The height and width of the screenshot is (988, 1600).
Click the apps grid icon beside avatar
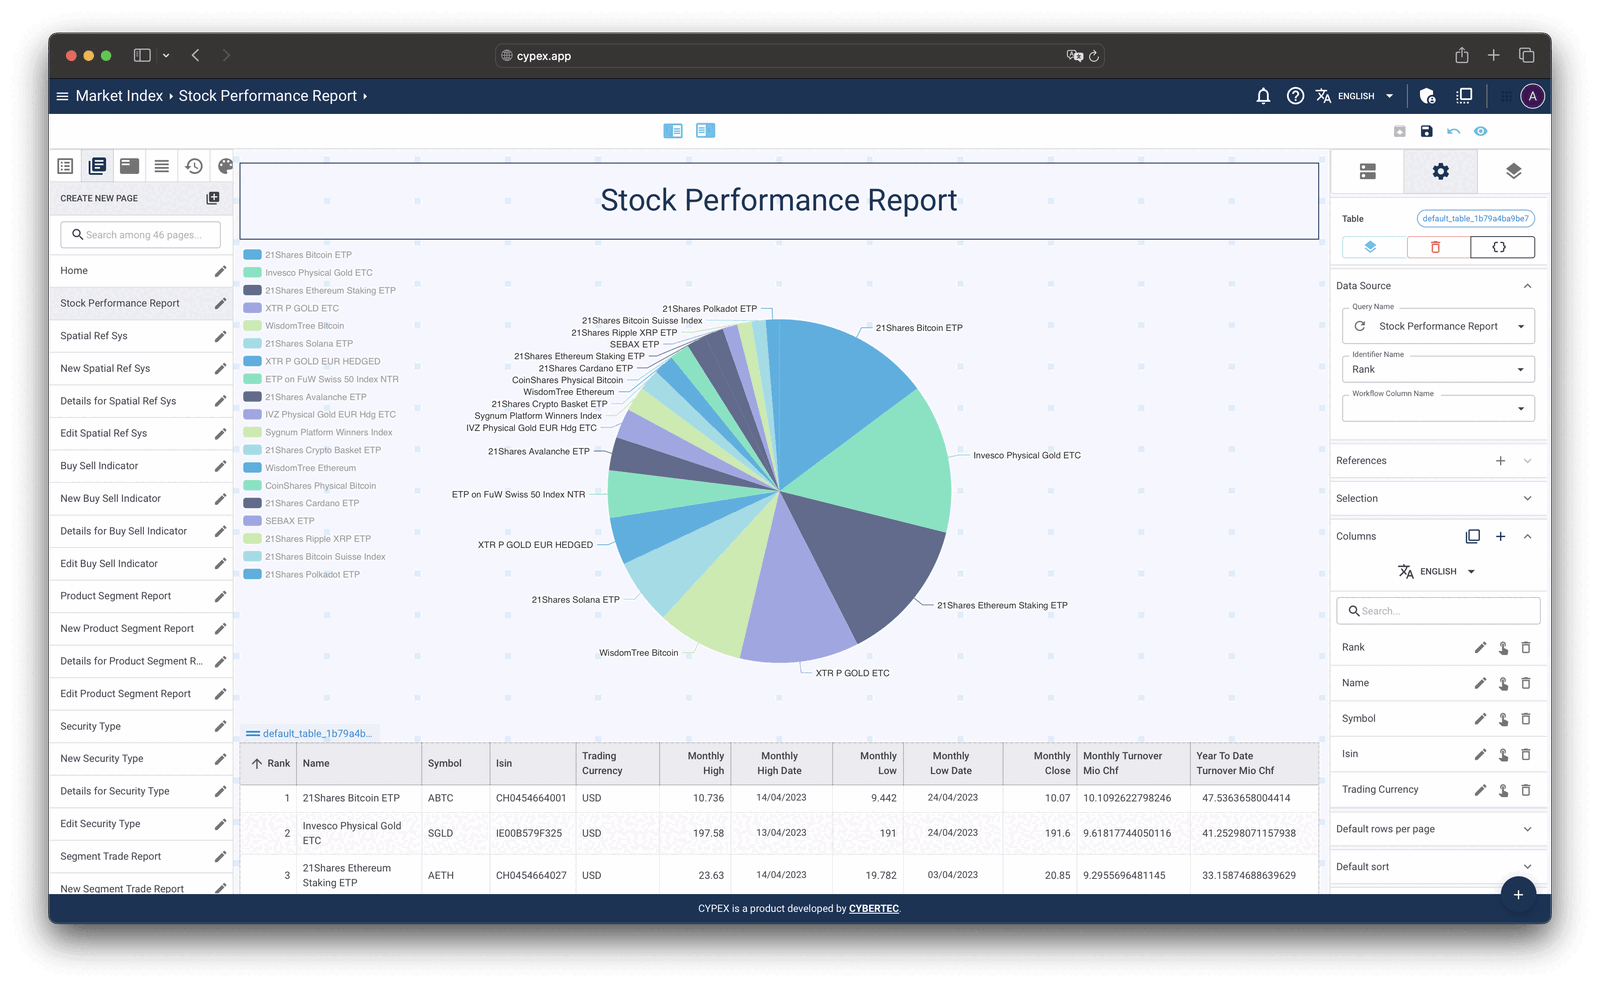[1505, 96]
